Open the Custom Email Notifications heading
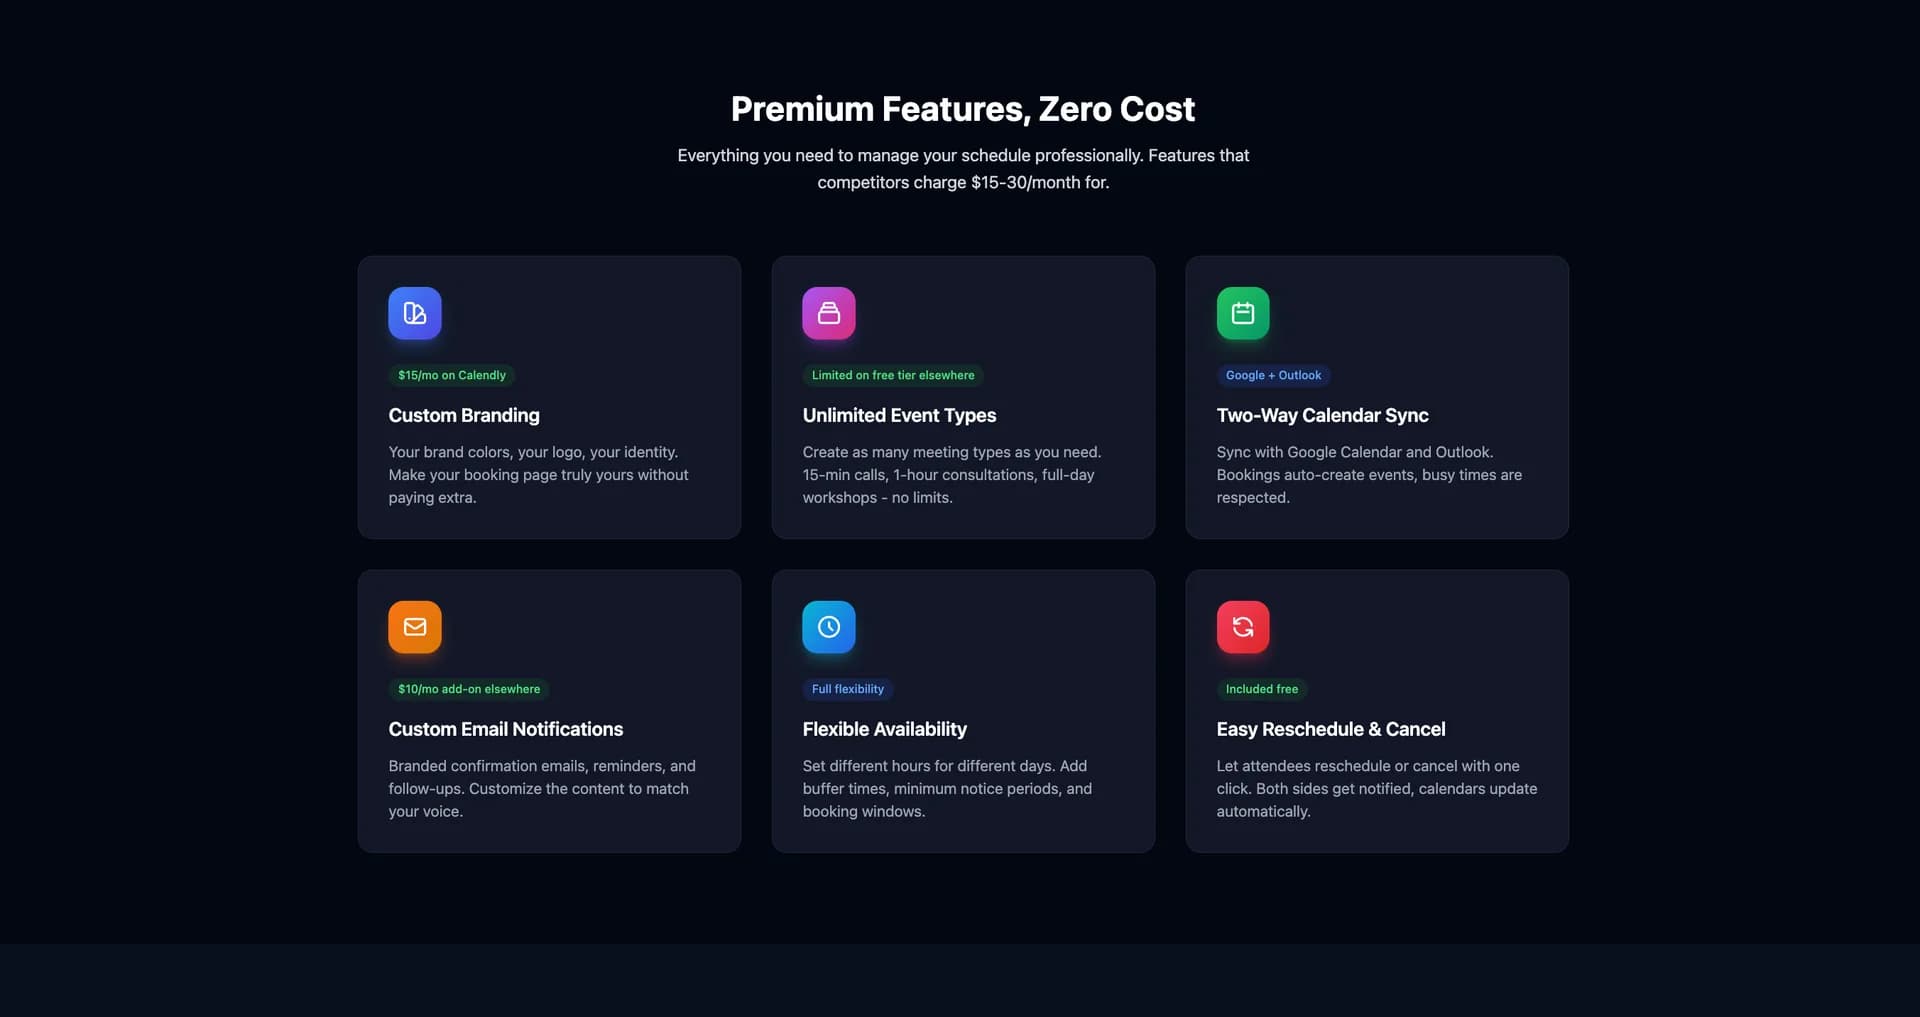The height and width of the screenshot is (1017, 1920). [x=506, y=729]
